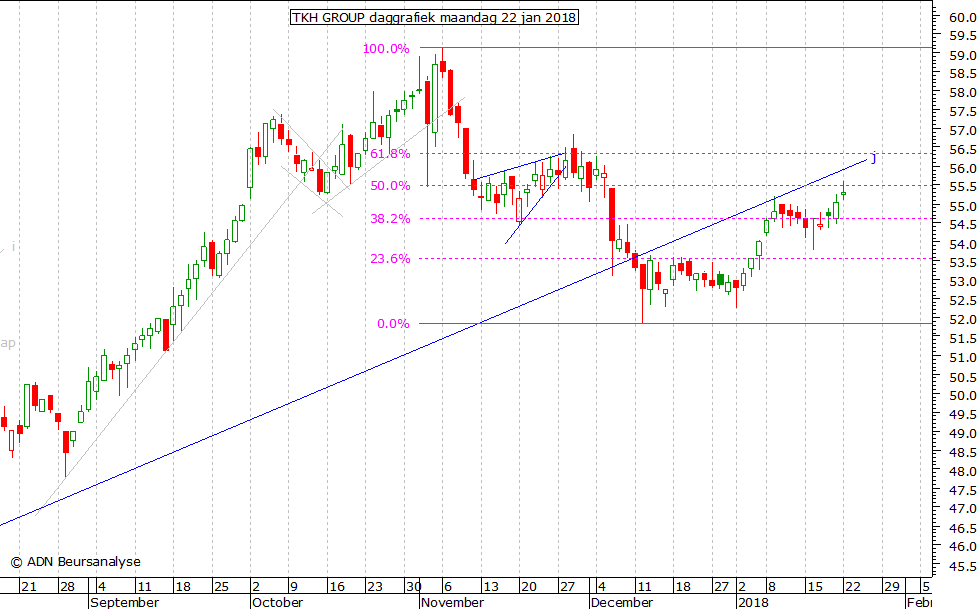This screenshot has width=980, height=609.
Task: Click the 47.0 price axis value
Action: tap(962, 510)
